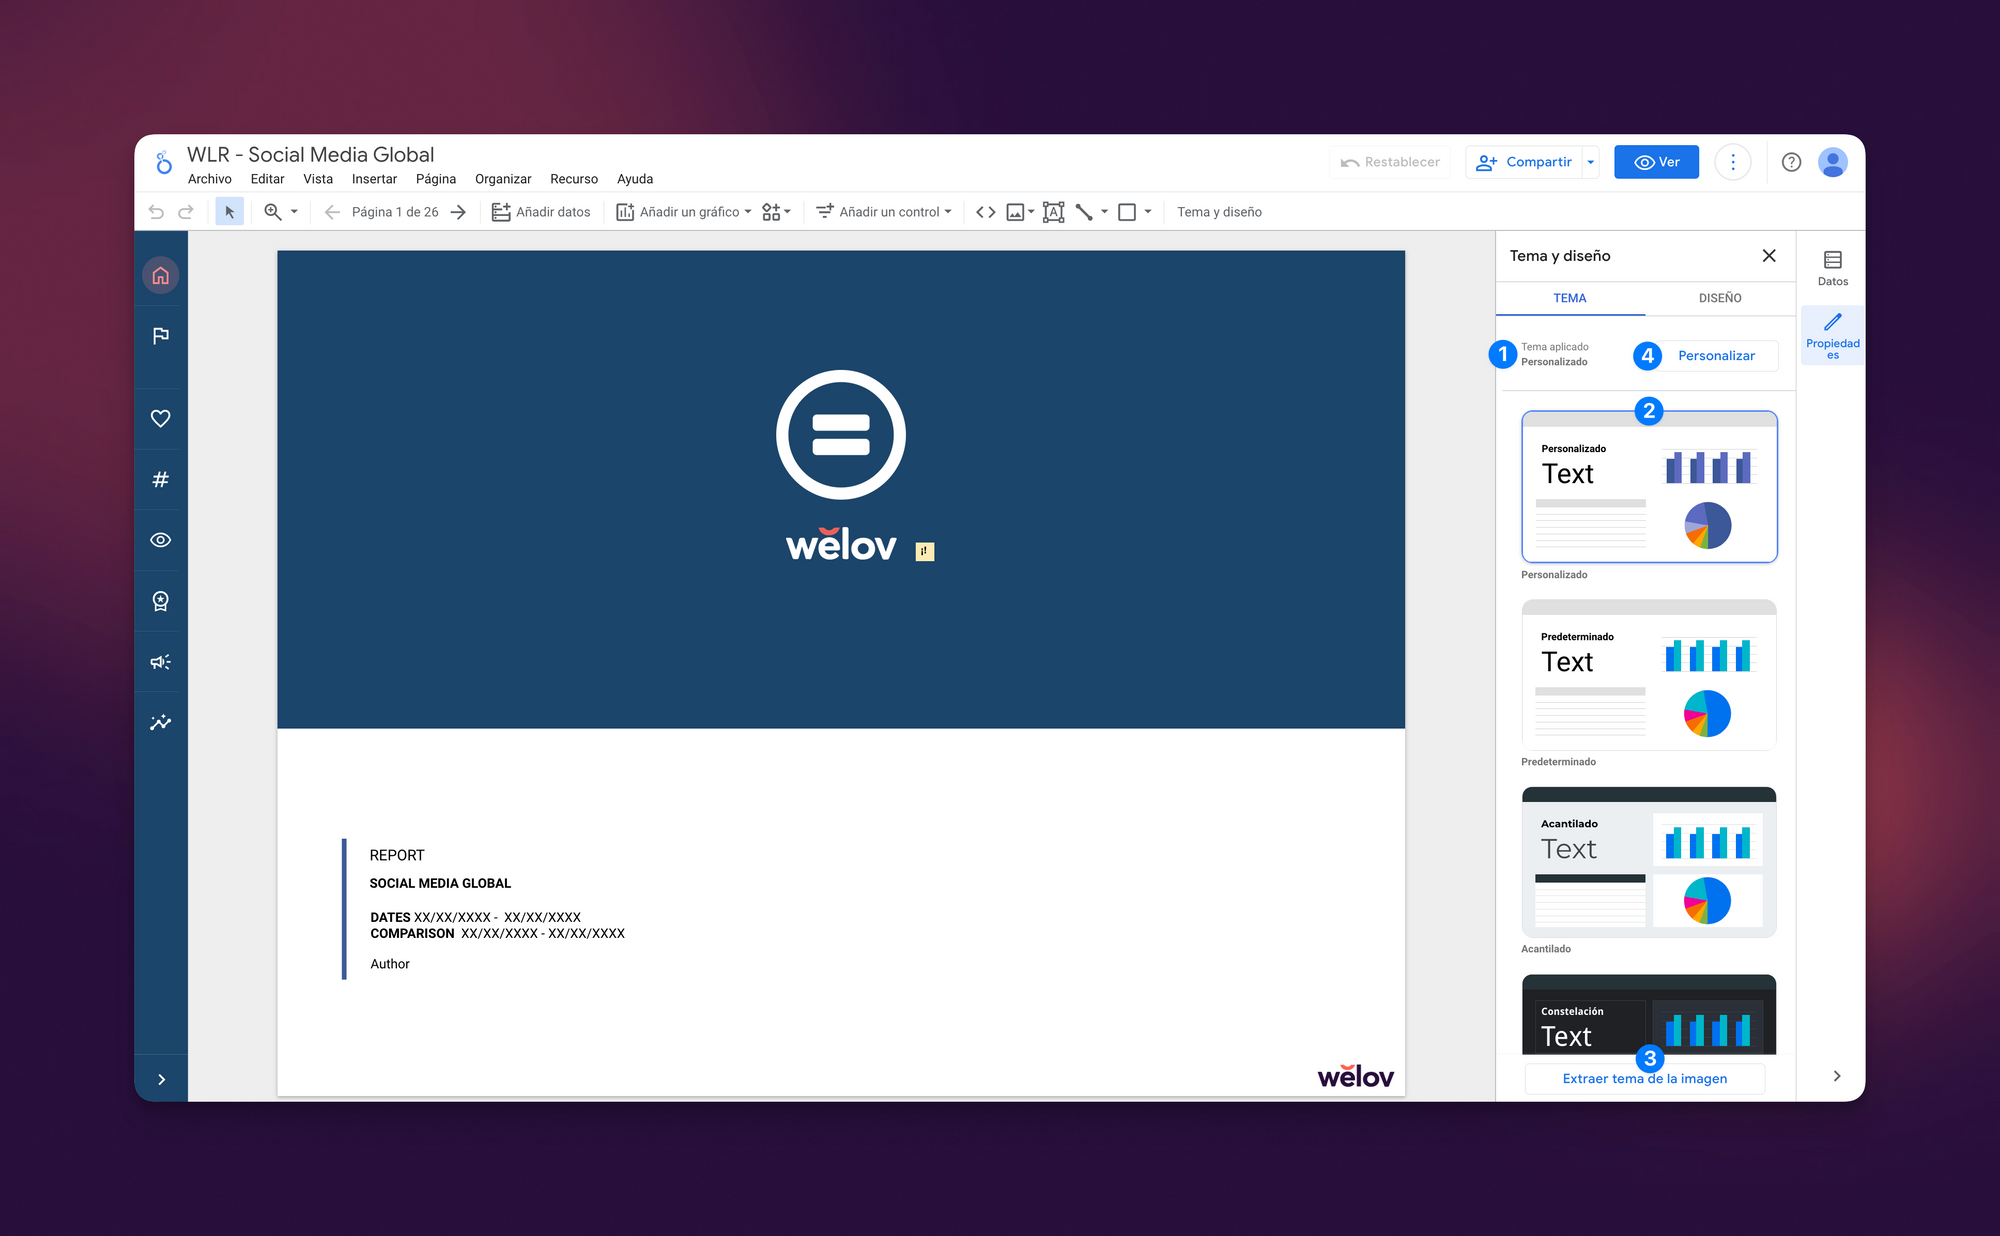Click the yellow note marker beside welov
The height and width of the screenshot is (1236, 2000).
point(925,551)
